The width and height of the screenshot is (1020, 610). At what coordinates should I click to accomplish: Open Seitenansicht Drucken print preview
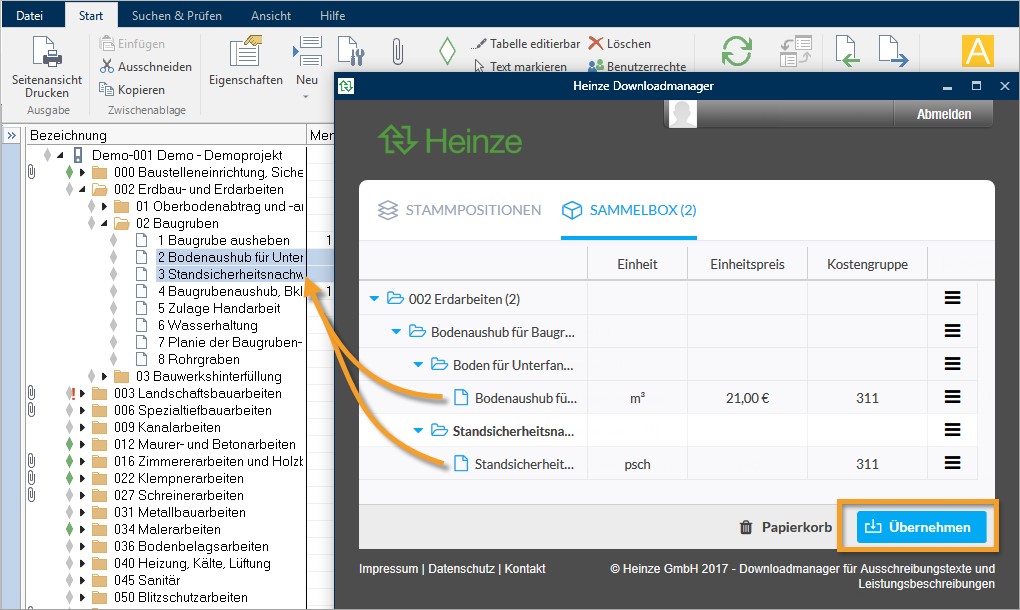(47, 67)
